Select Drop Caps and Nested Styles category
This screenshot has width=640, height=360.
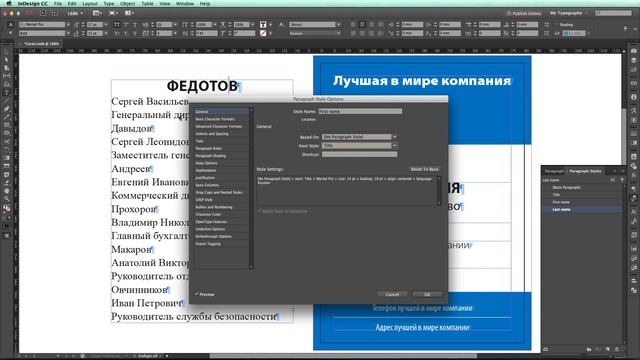(x=222, y=192)
